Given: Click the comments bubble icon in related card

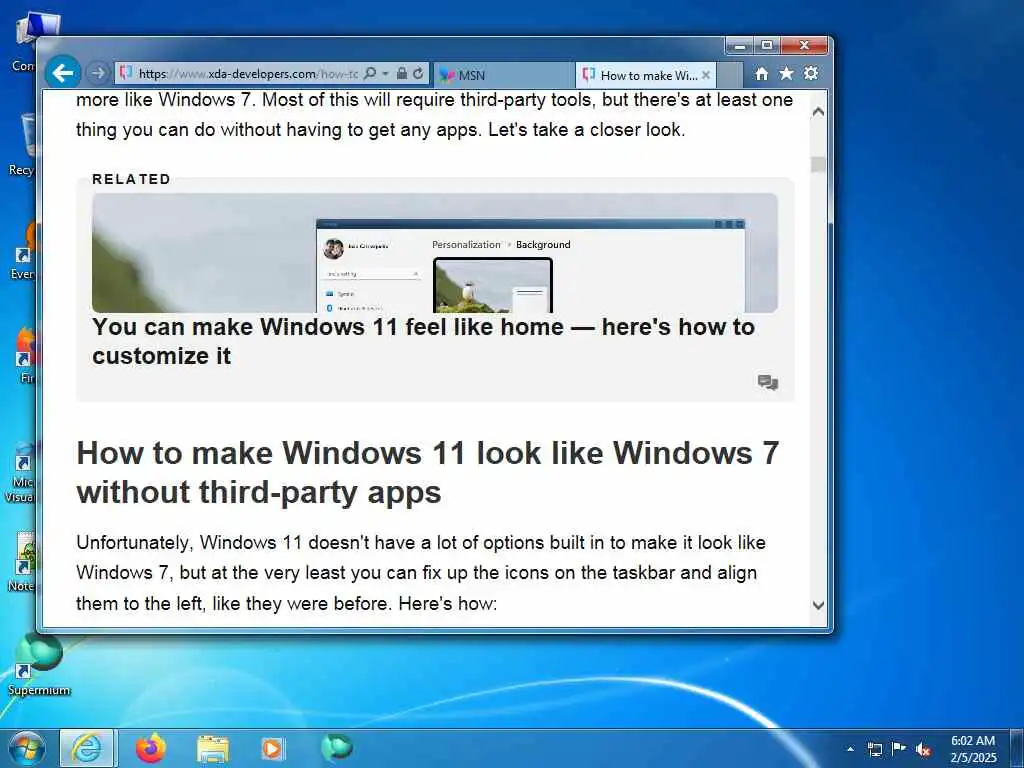Looking at the screenshot, I should tap(768, 382).
